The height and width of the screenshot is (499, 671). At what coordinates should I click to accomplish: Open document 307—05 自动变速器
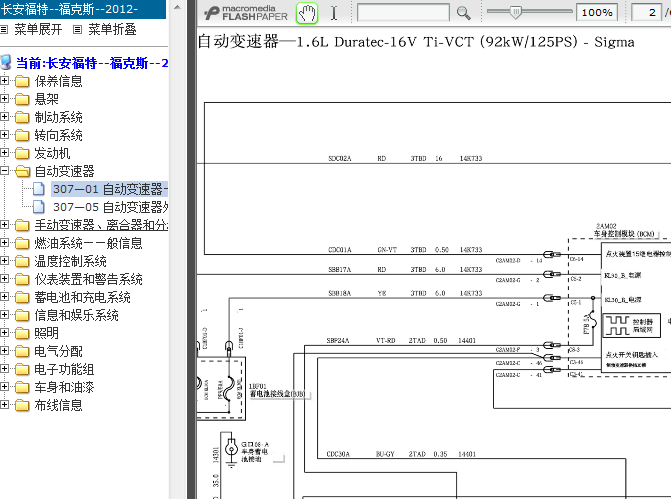(110, 207)
